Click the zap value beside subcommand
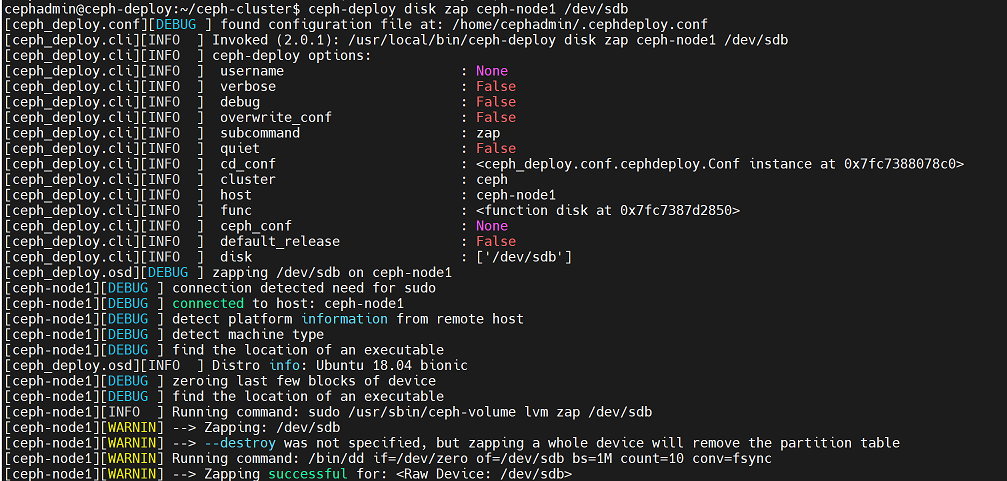The height and width of the screenshot is (481, 1007). tap(488, 132)
